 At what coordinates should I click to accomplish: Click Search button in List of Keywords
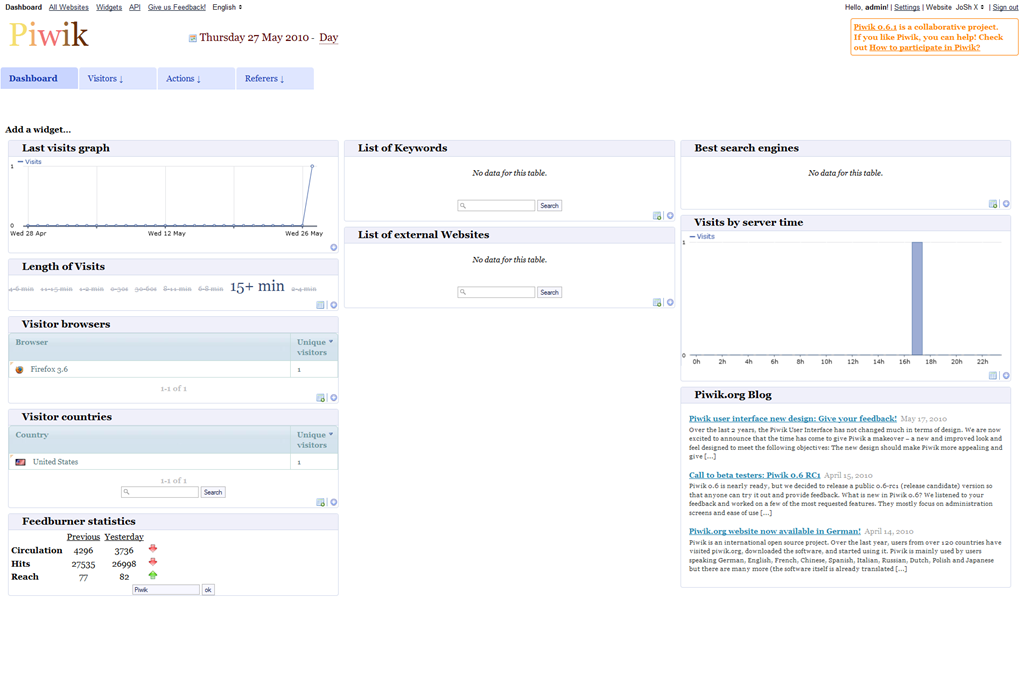(x=549, y=206)
